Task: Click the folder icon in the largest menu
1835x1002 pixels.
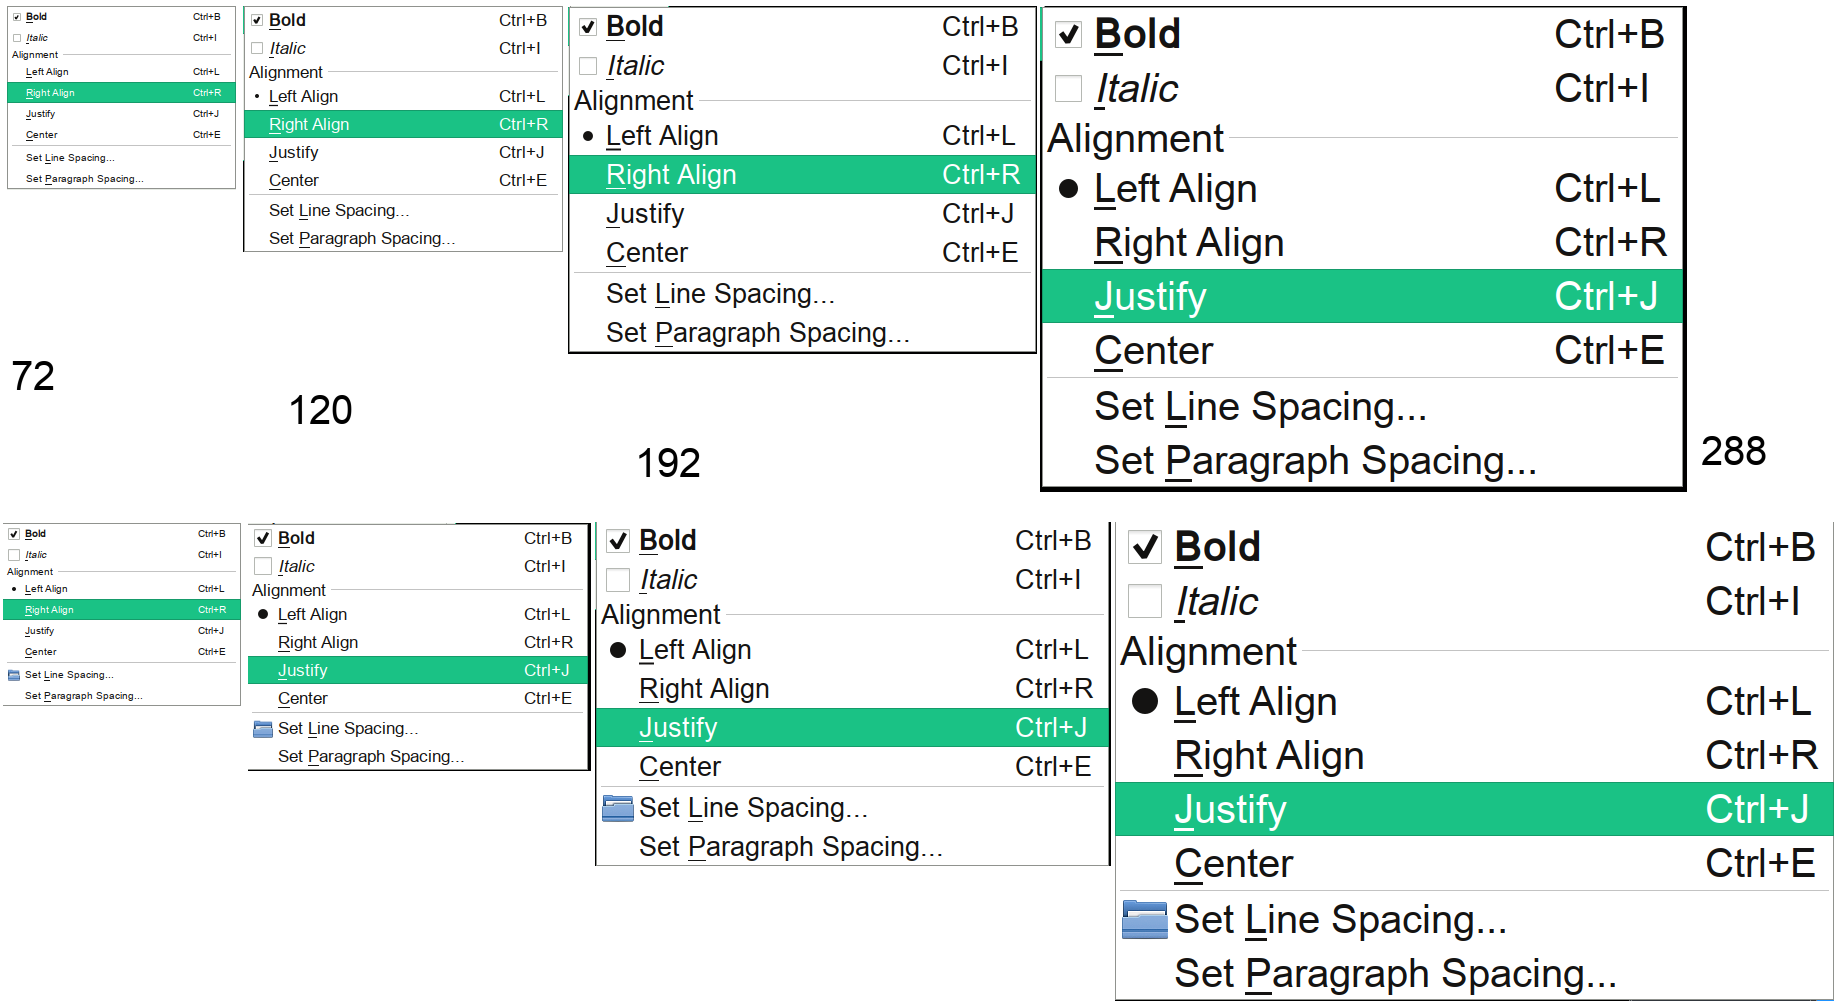Action: coord(1144,920)
